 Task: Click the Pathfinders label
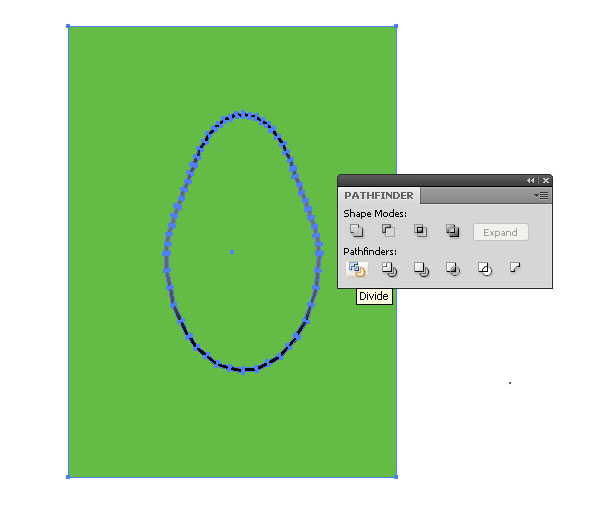pyautogui.click(x=370, y=251)
